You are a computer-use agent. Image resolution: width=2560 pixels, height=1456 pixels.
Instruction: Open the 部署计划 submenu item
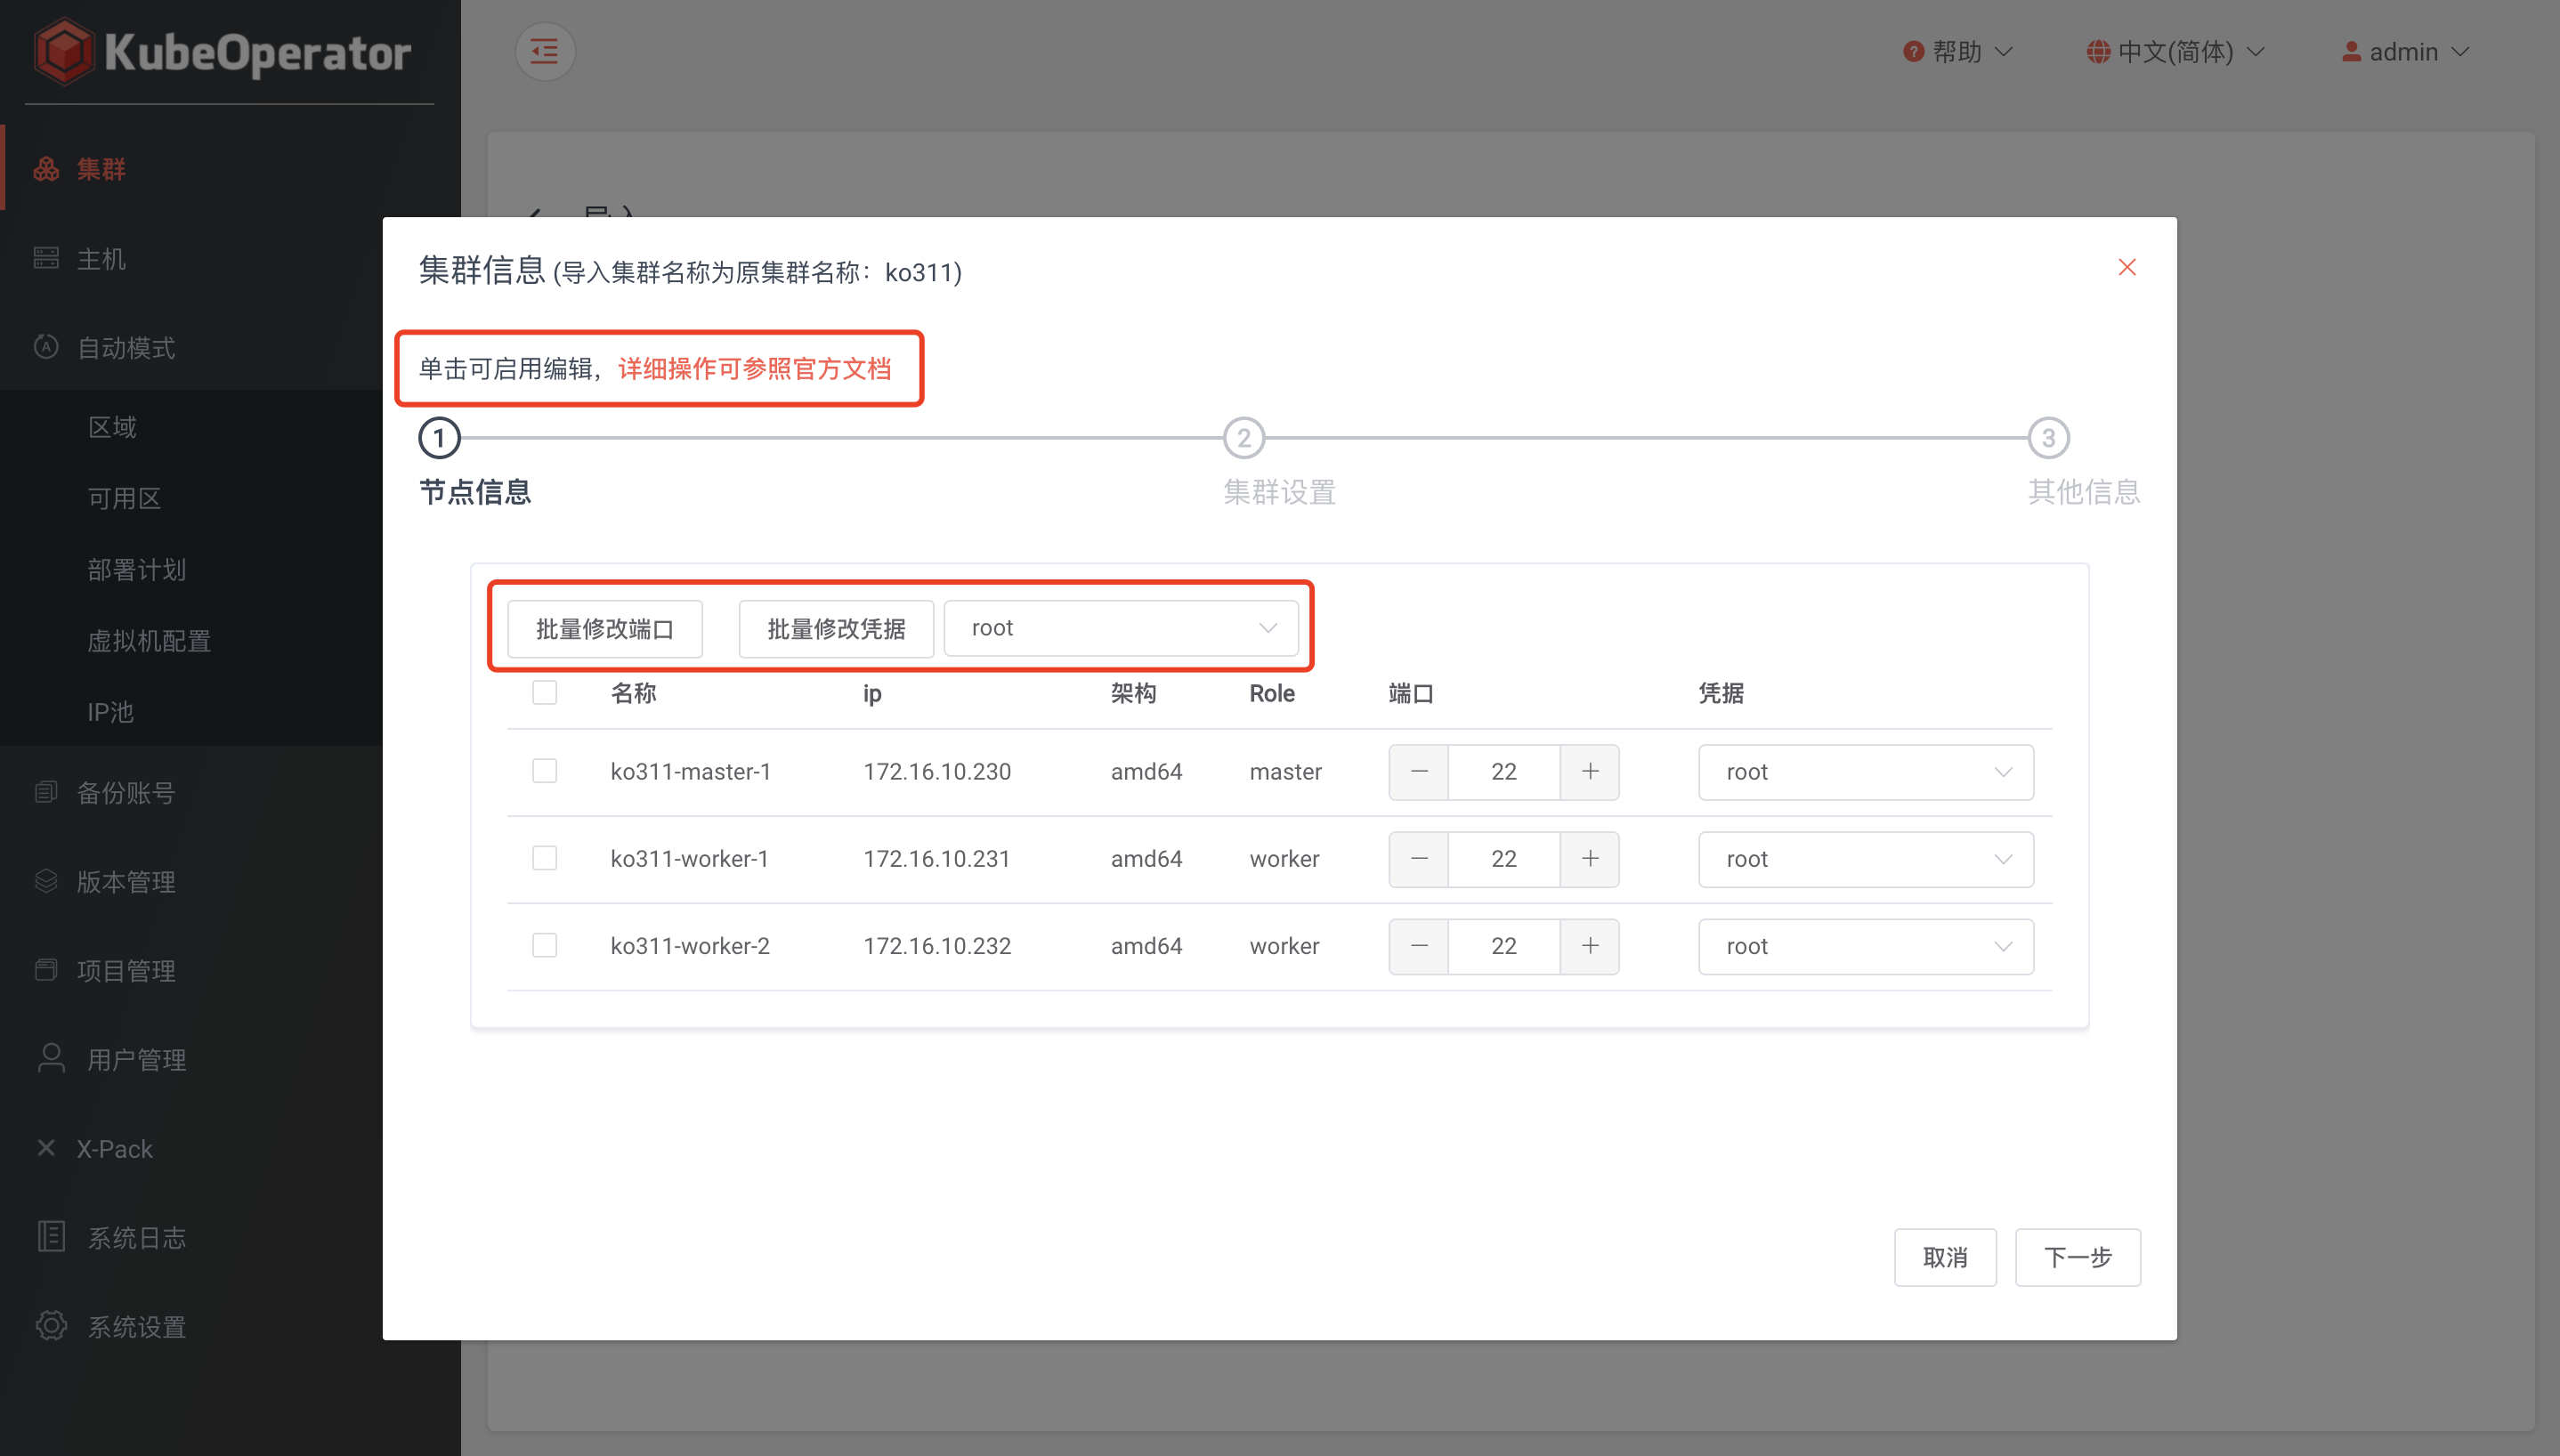click(136, 569)
